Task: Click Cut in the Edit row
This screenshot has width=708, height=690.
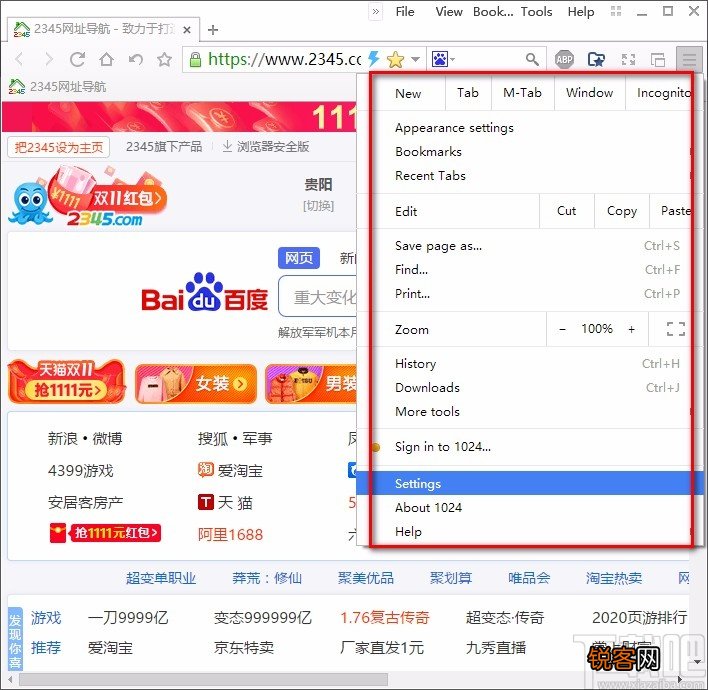Action: click(566, 211)
